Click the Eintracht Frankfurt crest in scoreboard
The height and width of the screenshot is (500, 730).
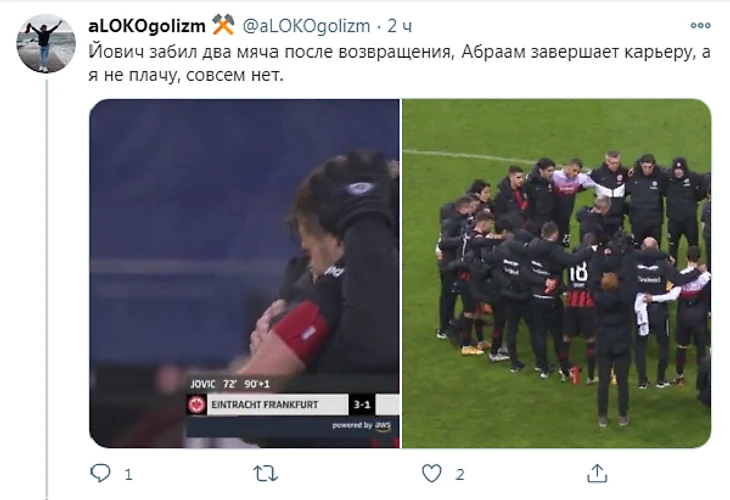(x=196, y=405)
